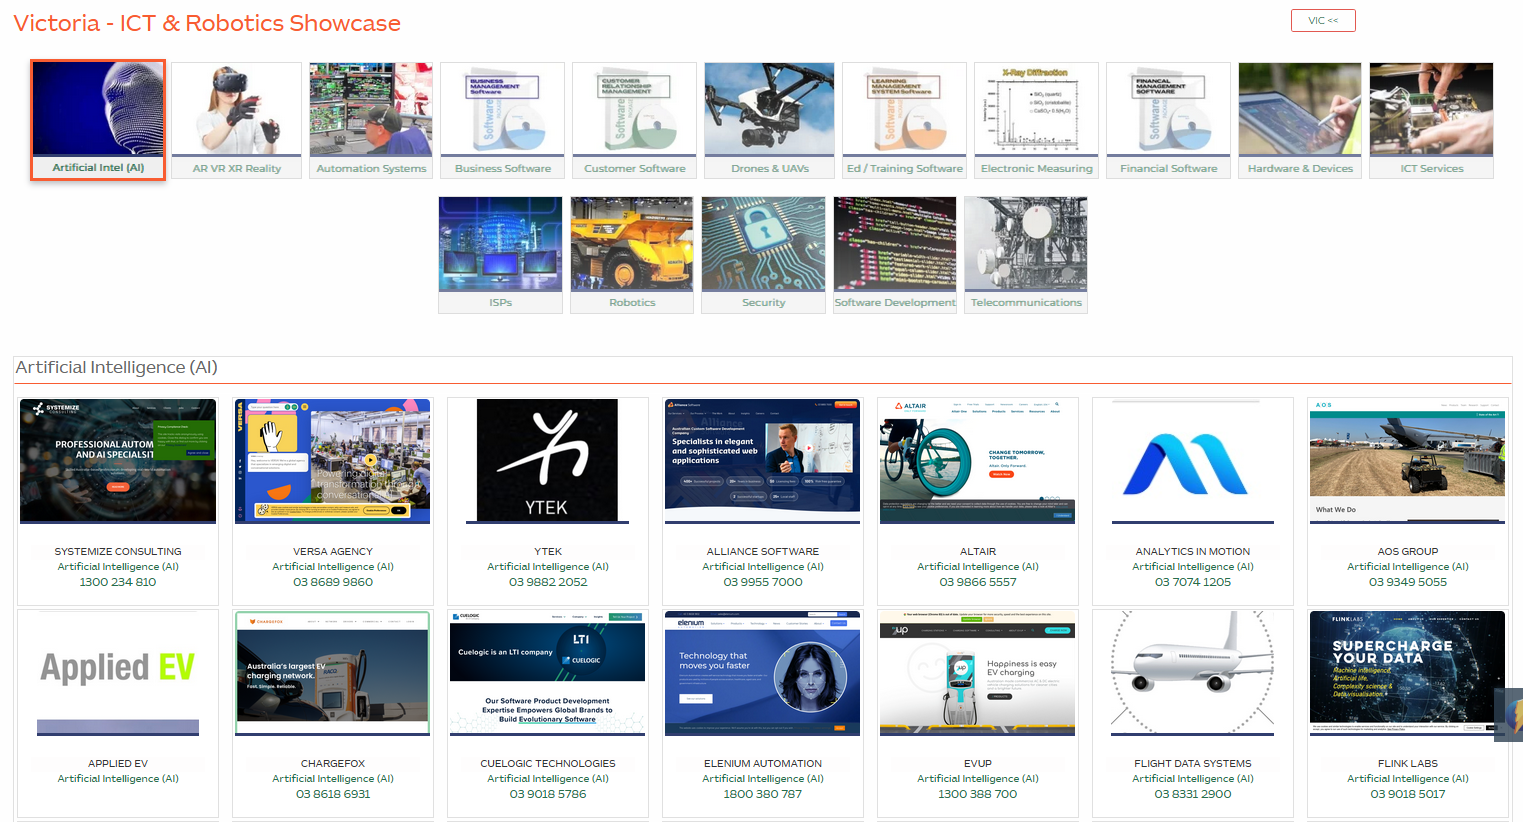The height and width of the screenshot is (822, 1523).
Task: Open the Analytics In Motion listing logo
Action: pyautogui.click(x=1192, y=462)
